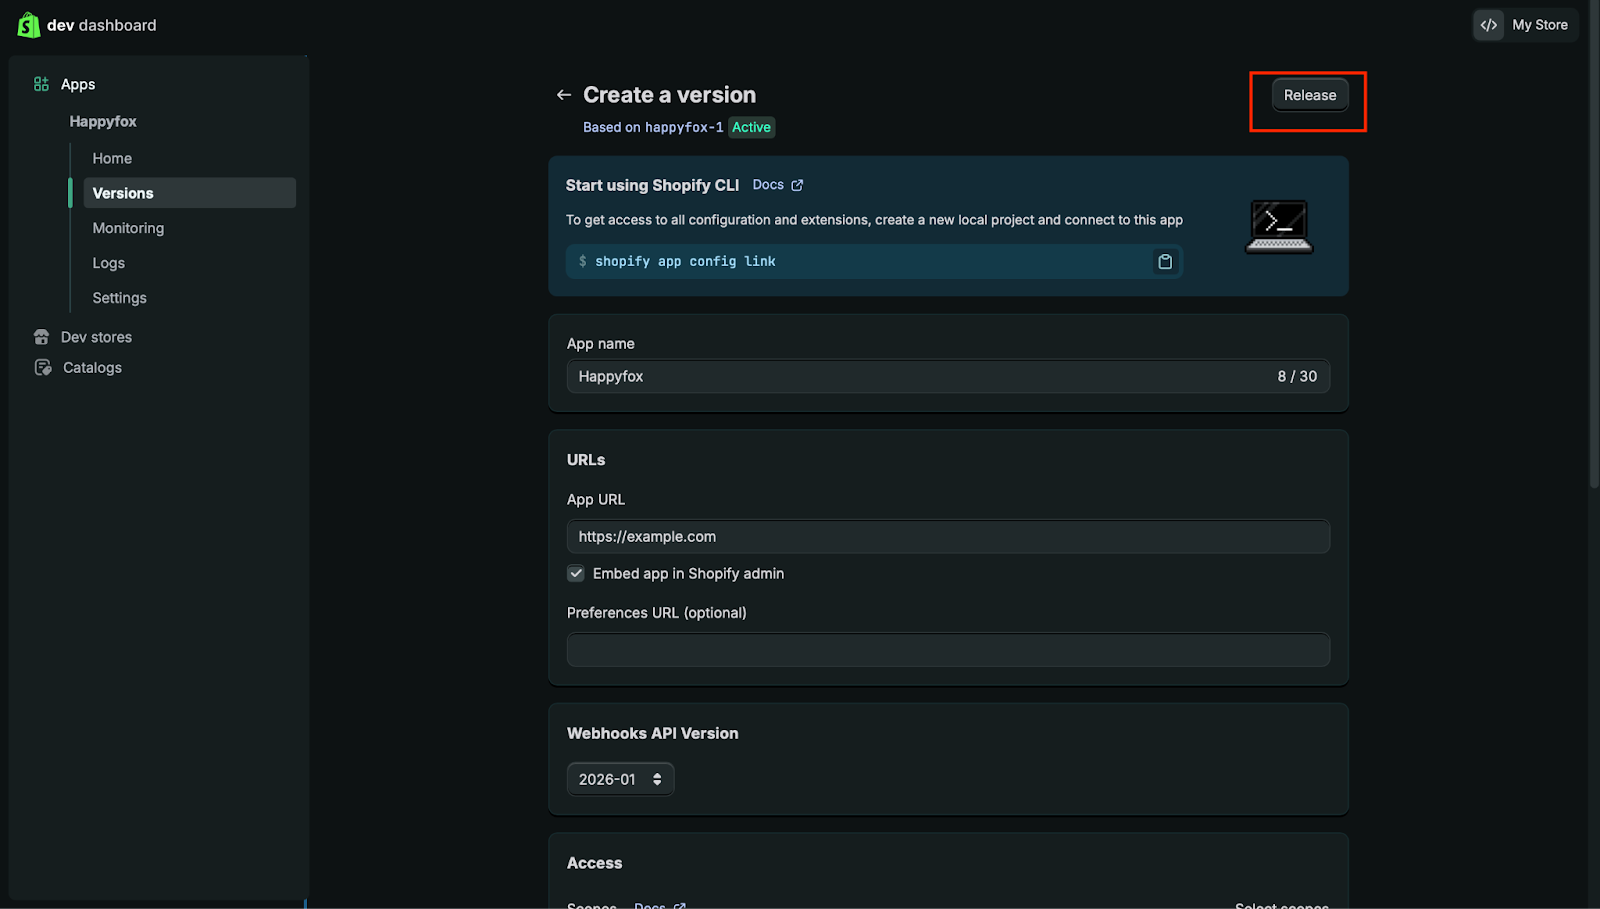
Task: Go to the Monitoring section
Action: [x=128, y=228]
